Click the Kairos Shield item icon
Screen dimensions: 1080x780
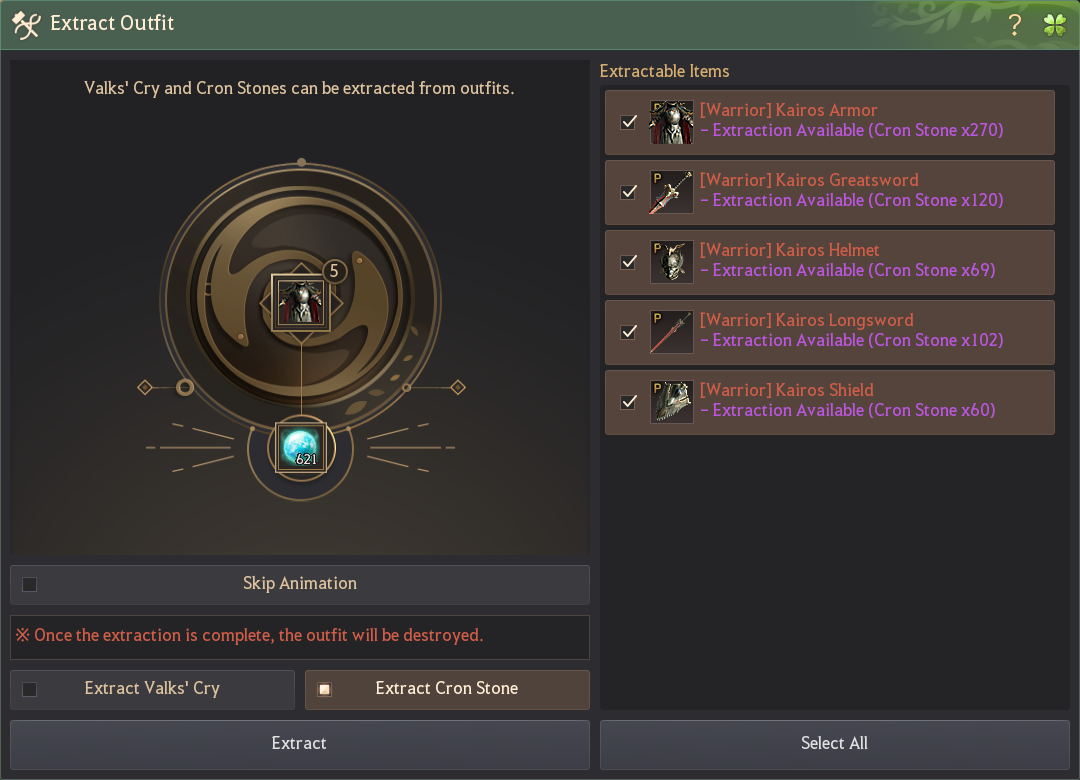pyautogui.click(x=672, y=402)
